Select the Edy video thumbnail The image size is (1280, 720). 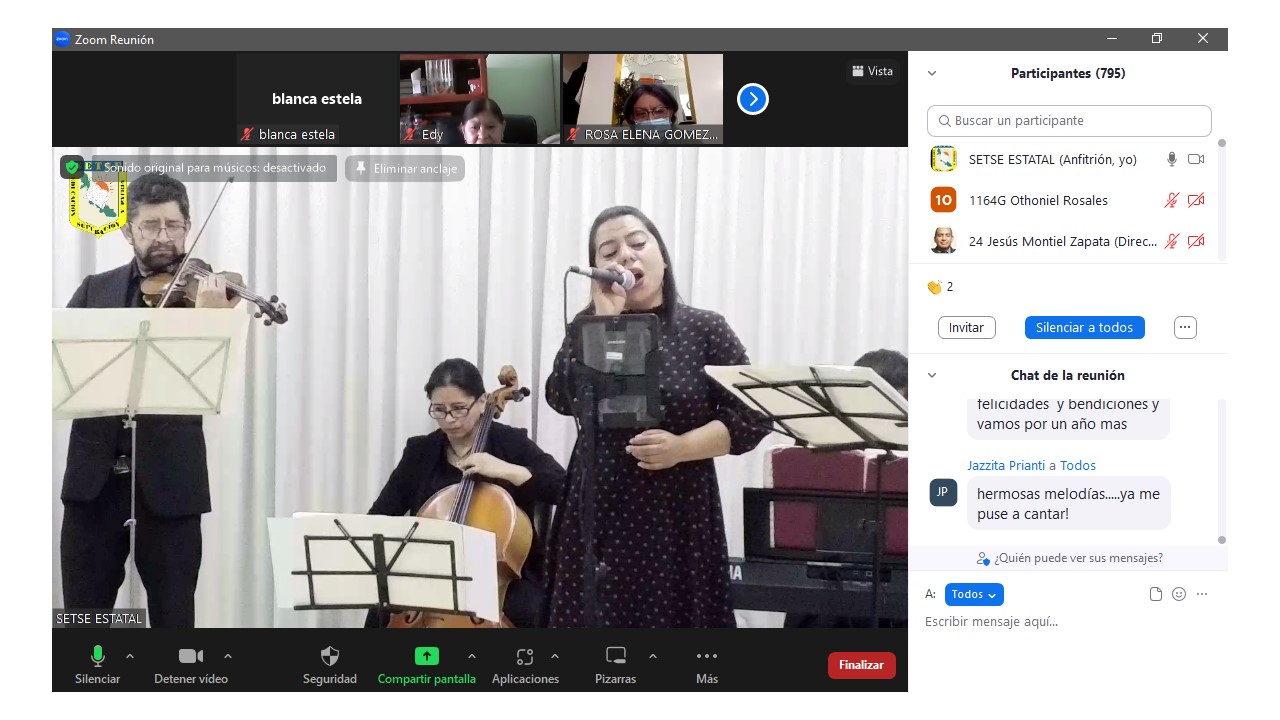[480, 99]
